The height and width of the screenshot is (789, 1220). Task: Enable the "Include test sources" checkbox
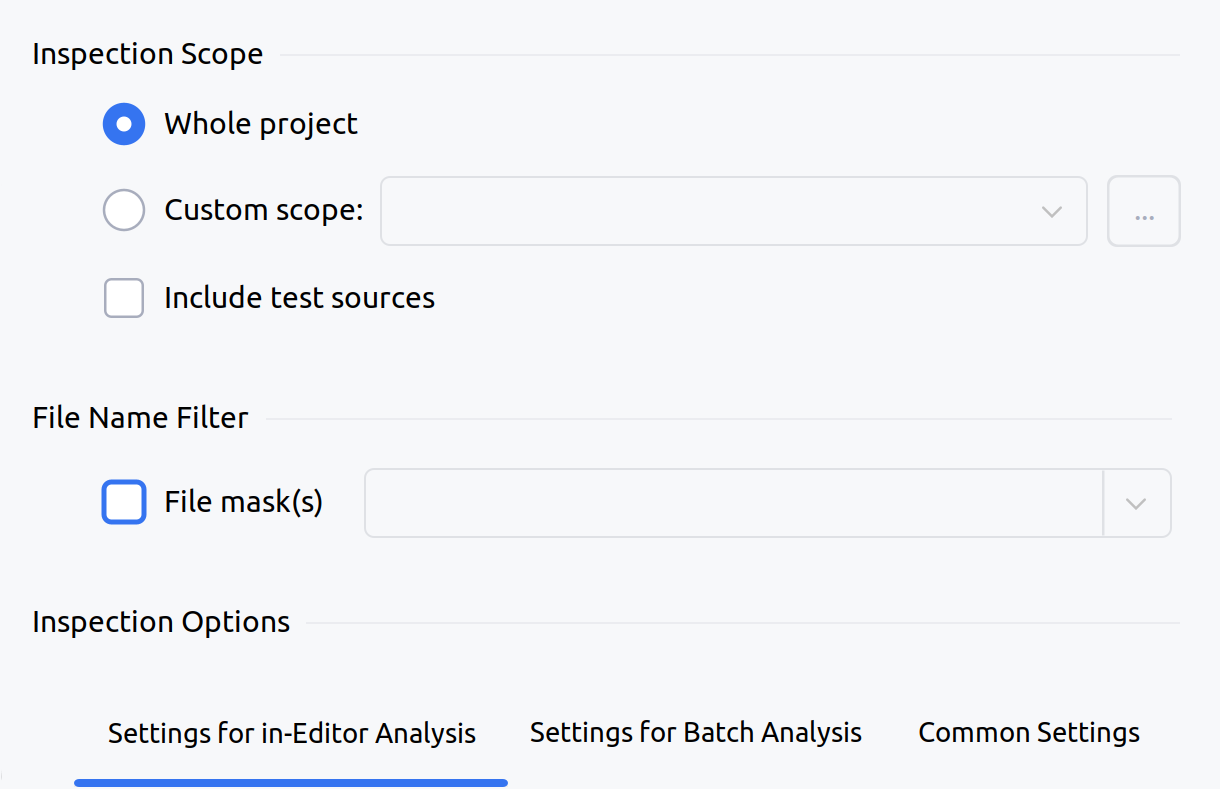click(x=123, y=297)
